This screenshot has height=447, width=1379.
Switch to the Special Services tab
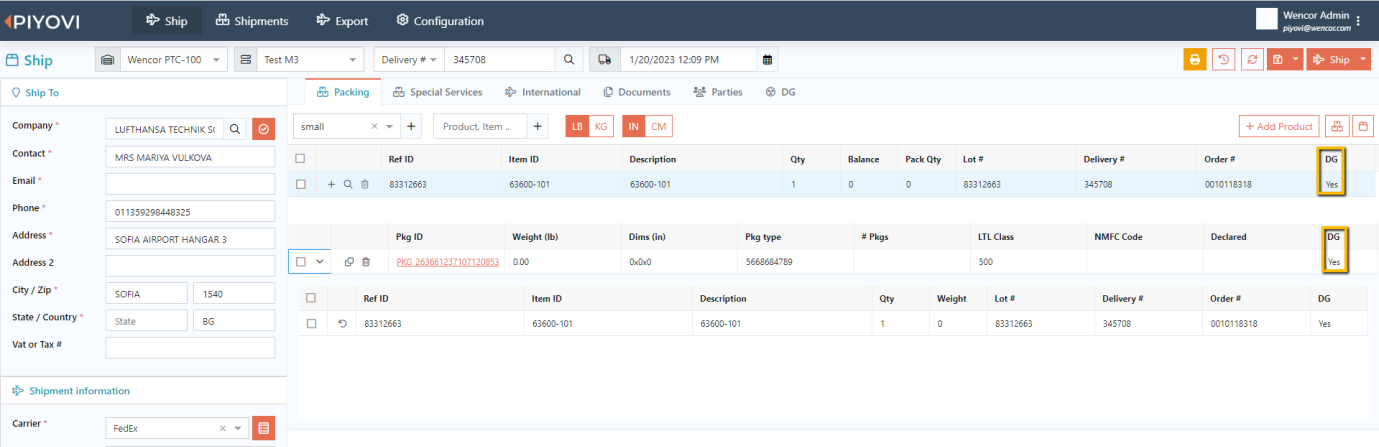click(x=438, y=92)
